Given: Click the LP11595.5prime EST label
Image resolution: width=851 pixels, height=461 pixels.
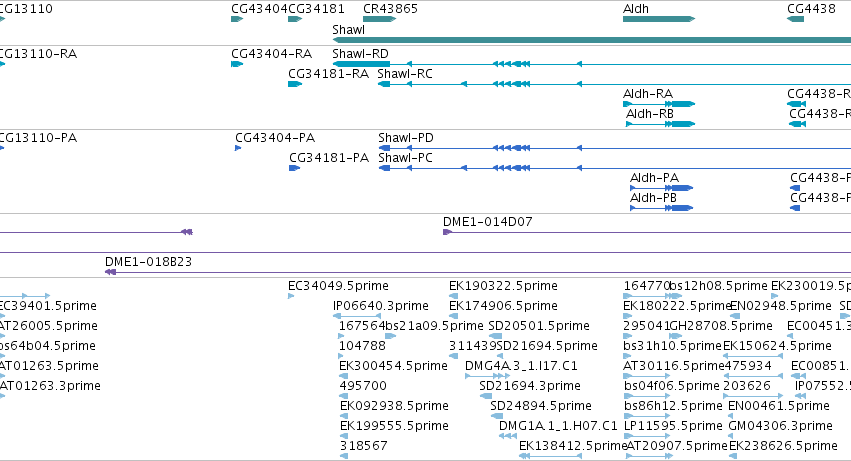Looking at the screenshot, I should [x=674, y=427].
